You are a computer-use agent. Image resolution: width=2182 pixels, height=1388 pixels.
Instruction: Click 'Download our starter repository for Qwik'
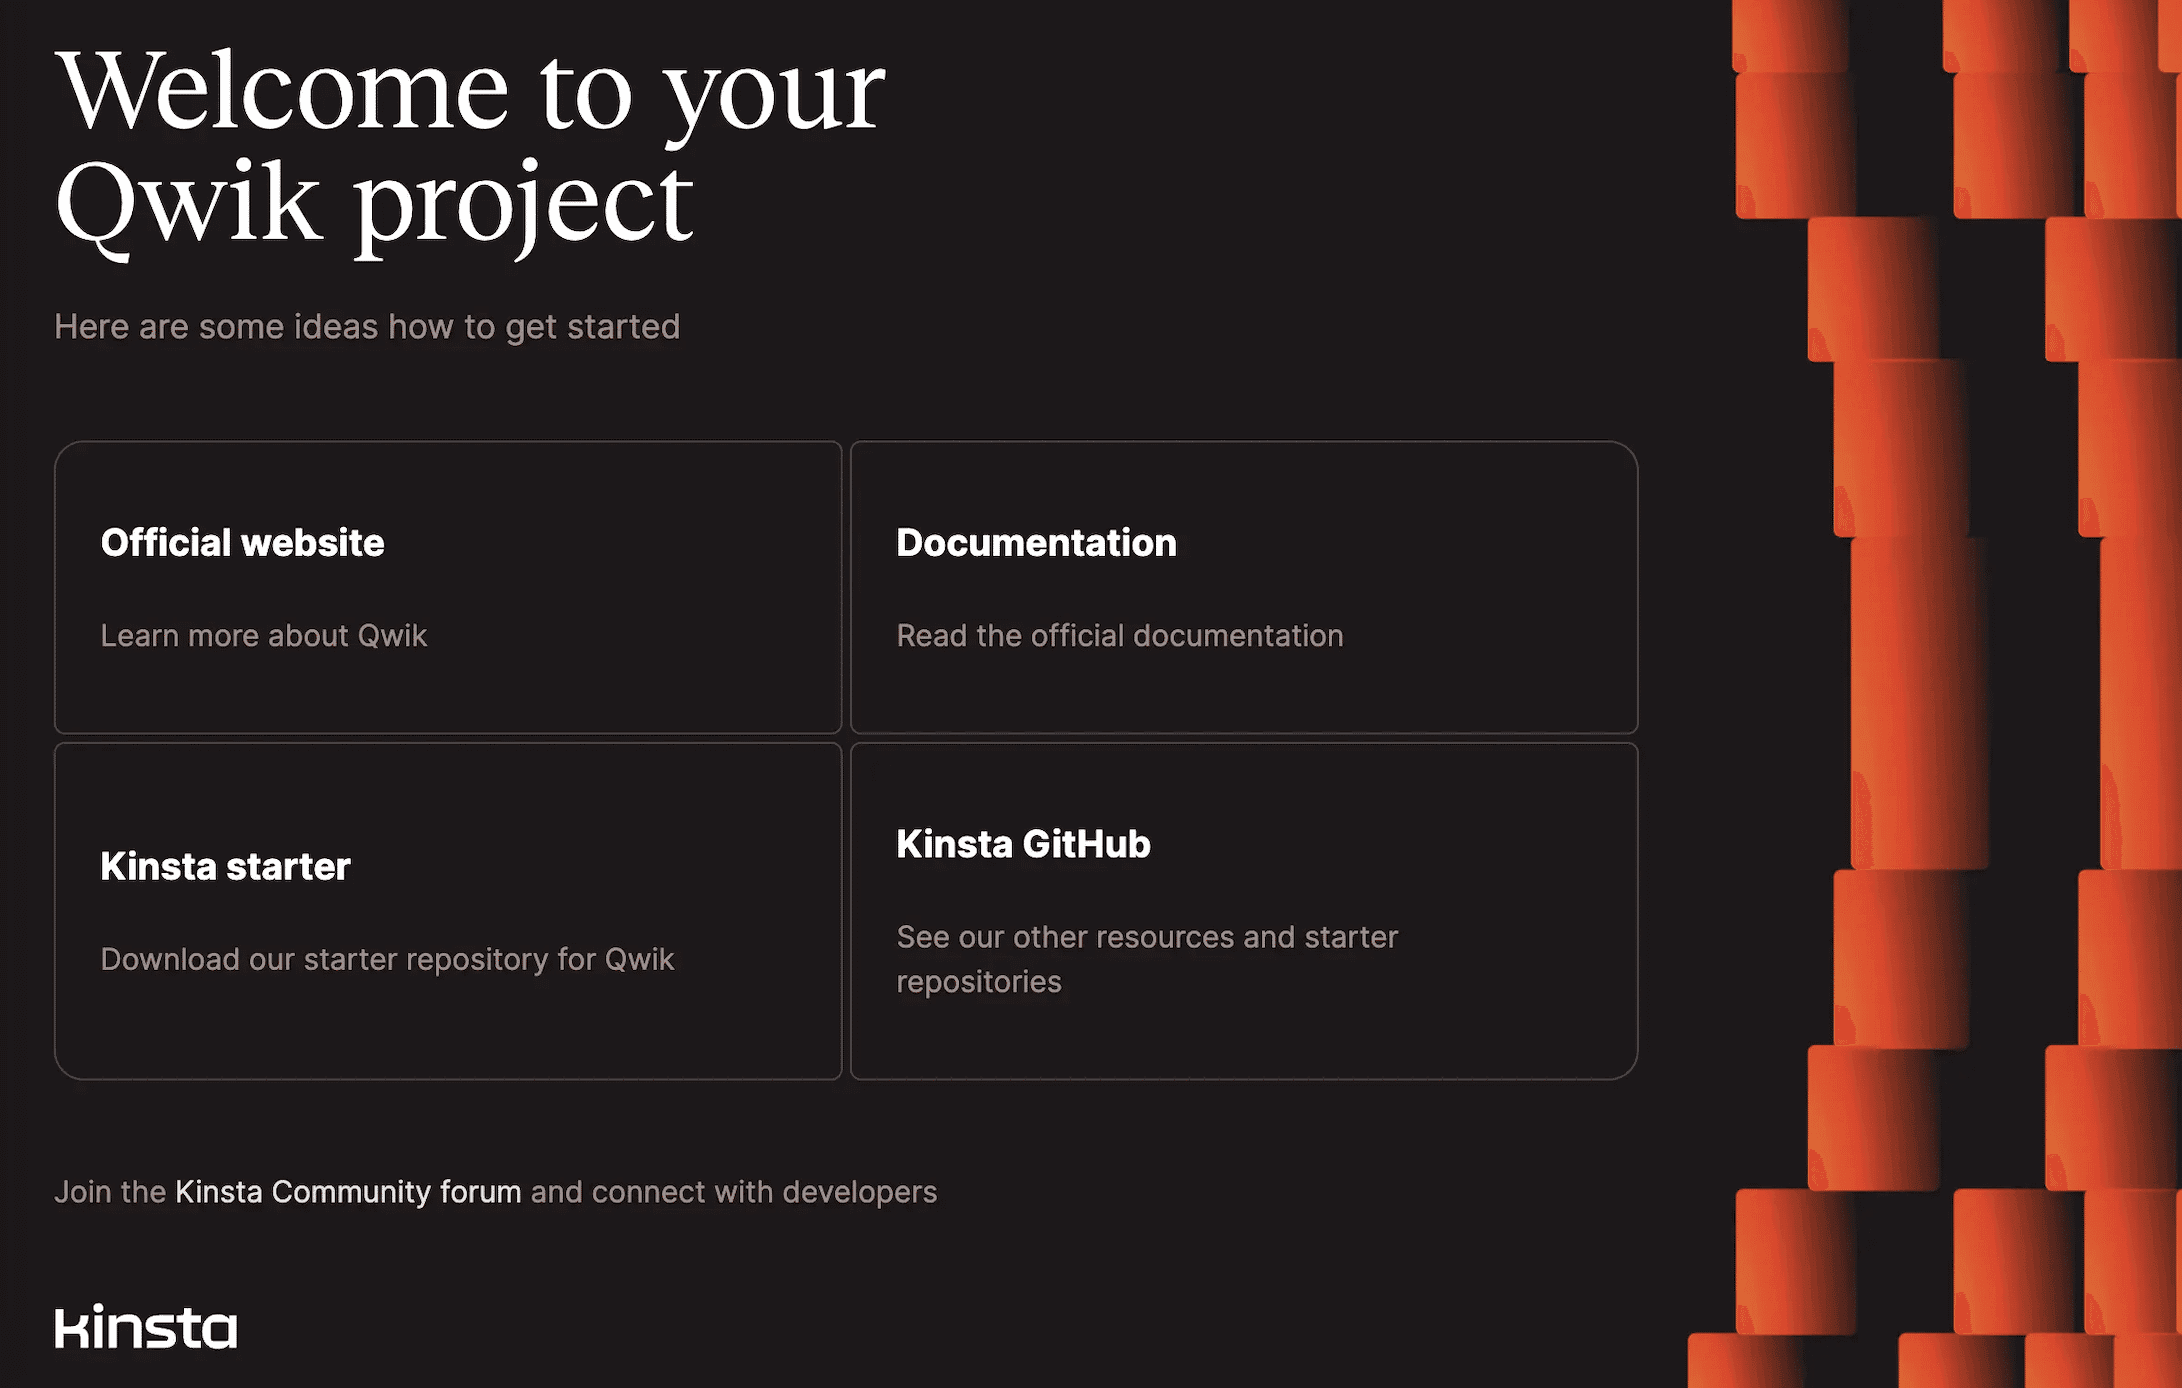(x=387, y=960)
